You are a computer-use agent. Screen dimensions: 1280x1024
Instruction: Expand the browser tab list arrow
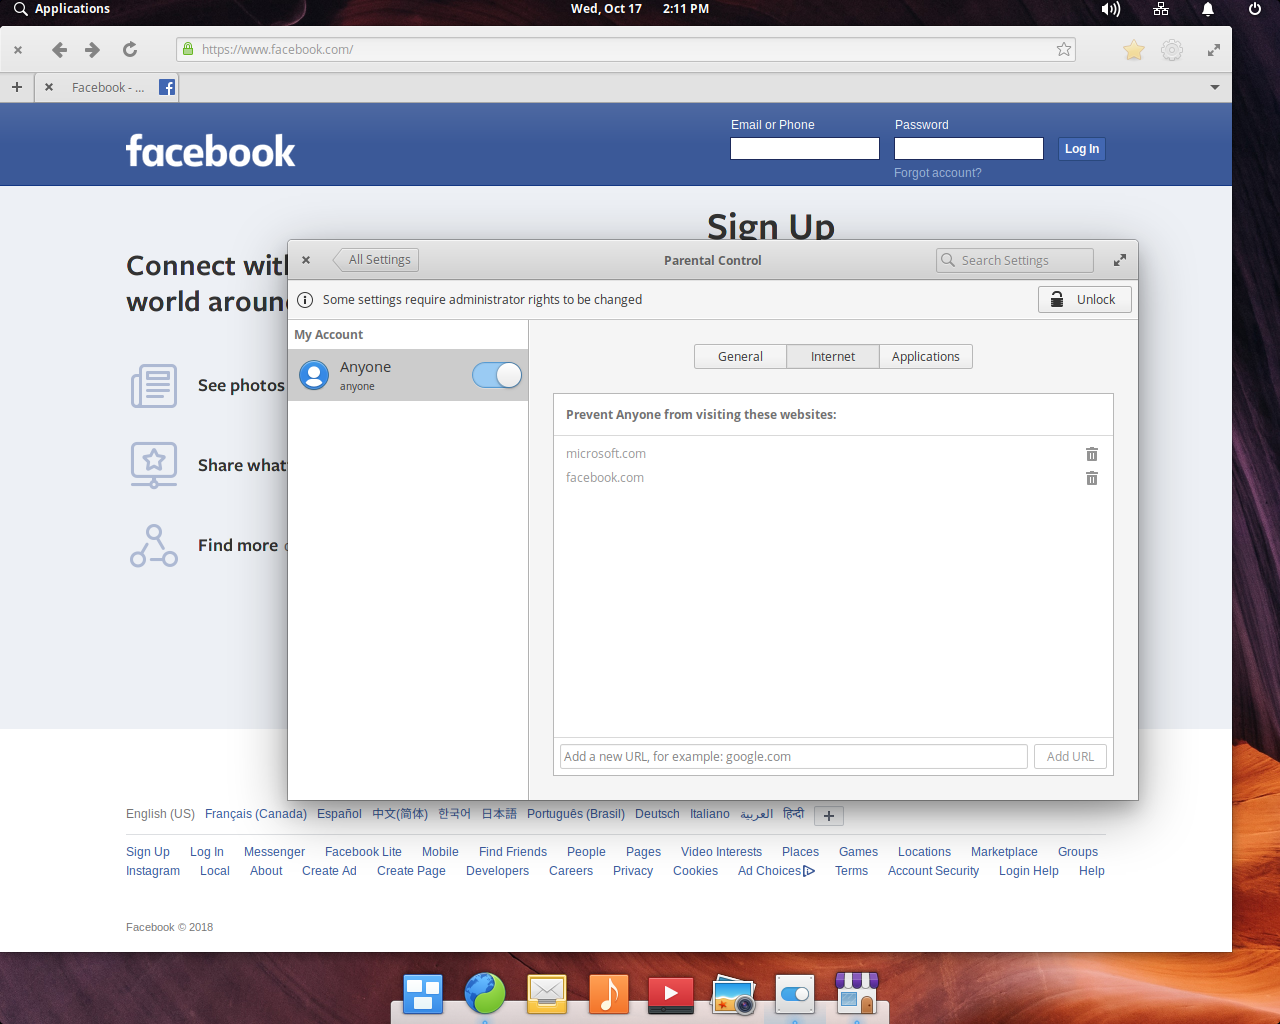1215,87
